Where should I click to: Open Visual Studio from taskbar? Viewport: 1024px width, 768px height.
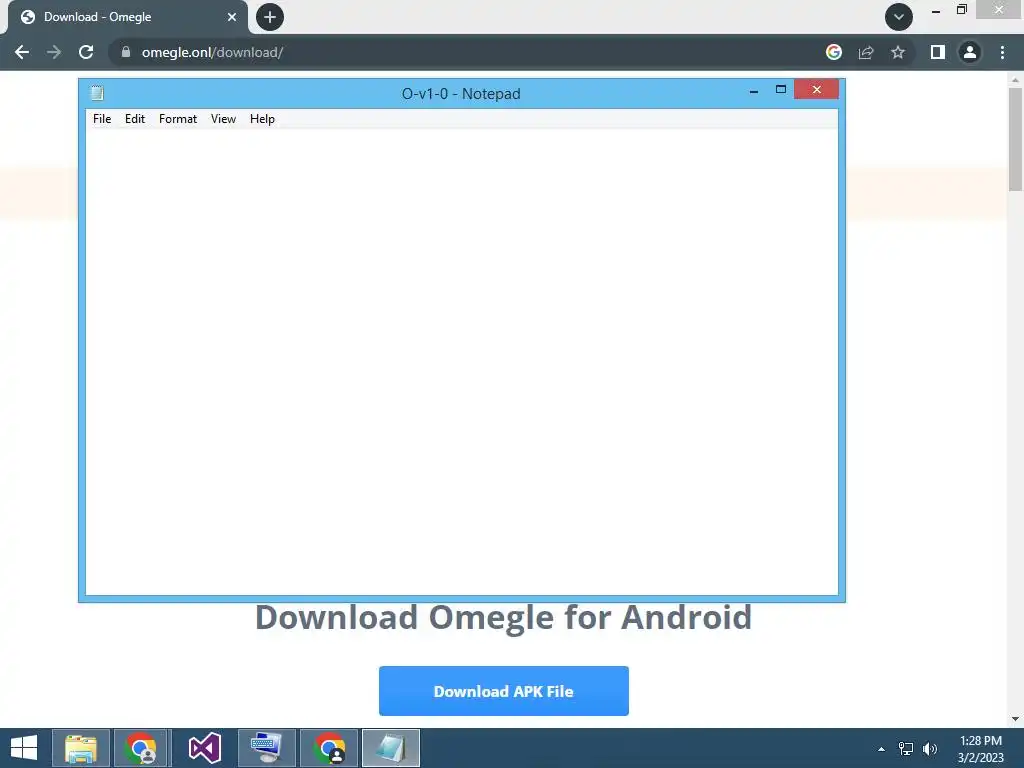click(x=204, y=748)
